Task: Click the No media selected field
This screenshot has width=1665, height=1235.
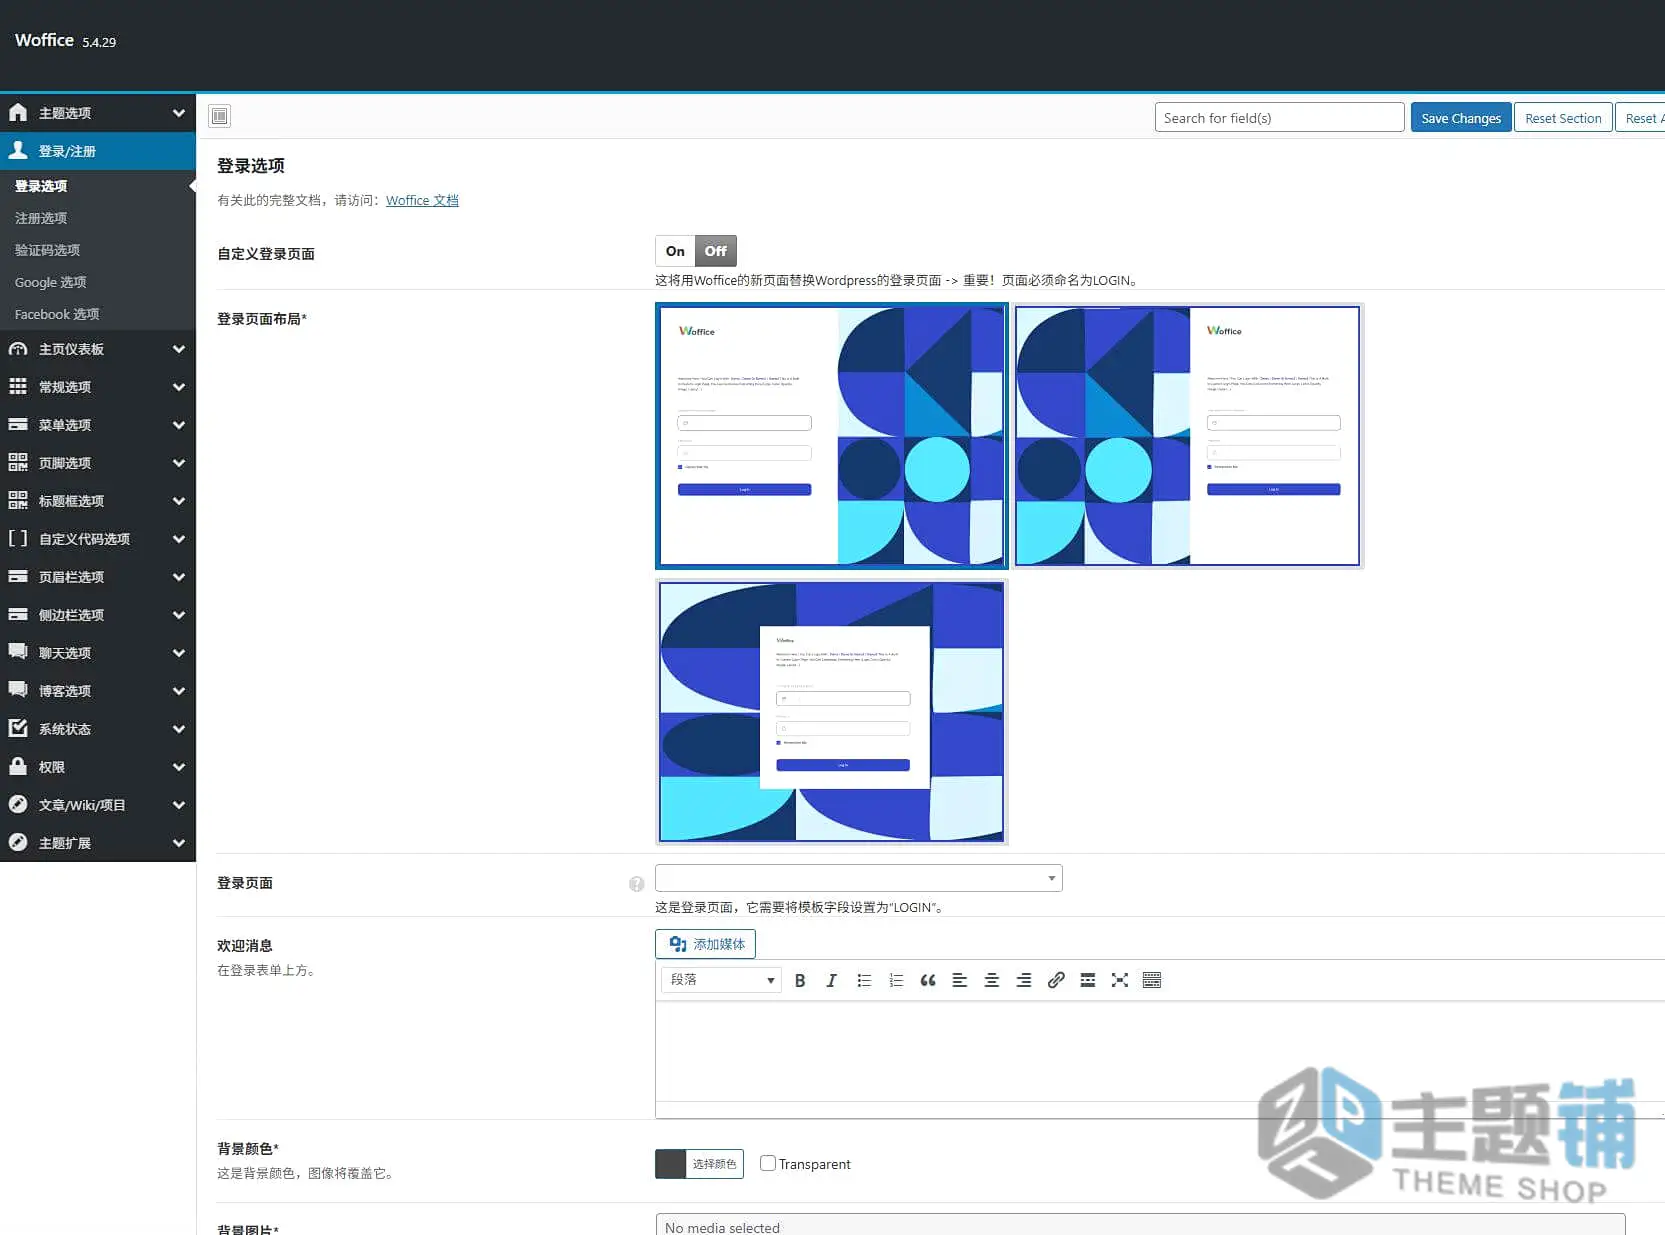Action: click(x=1140, y=1224)
